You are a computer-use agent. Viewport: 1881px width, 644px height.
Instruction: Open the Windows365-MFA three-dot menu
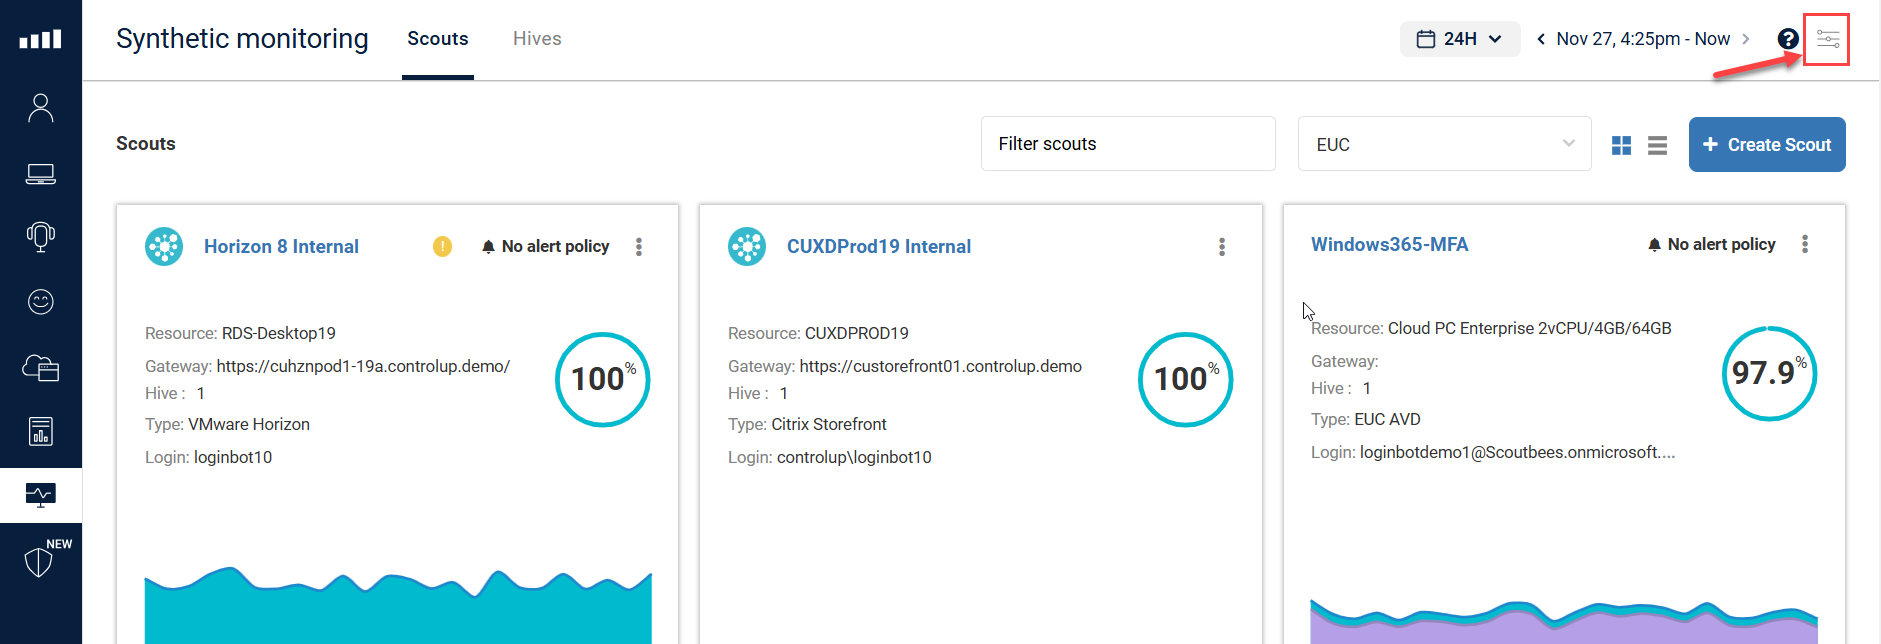[1805, 244]
